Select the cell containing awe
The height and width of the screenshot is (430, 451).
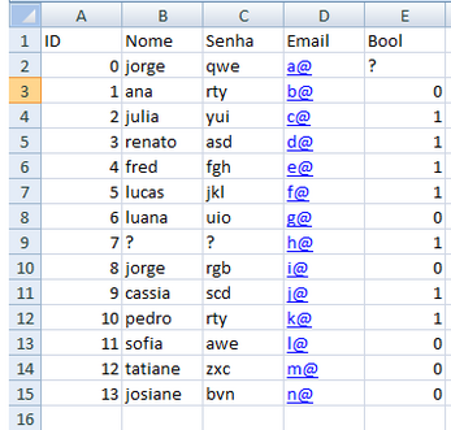(x=243, y=343)
